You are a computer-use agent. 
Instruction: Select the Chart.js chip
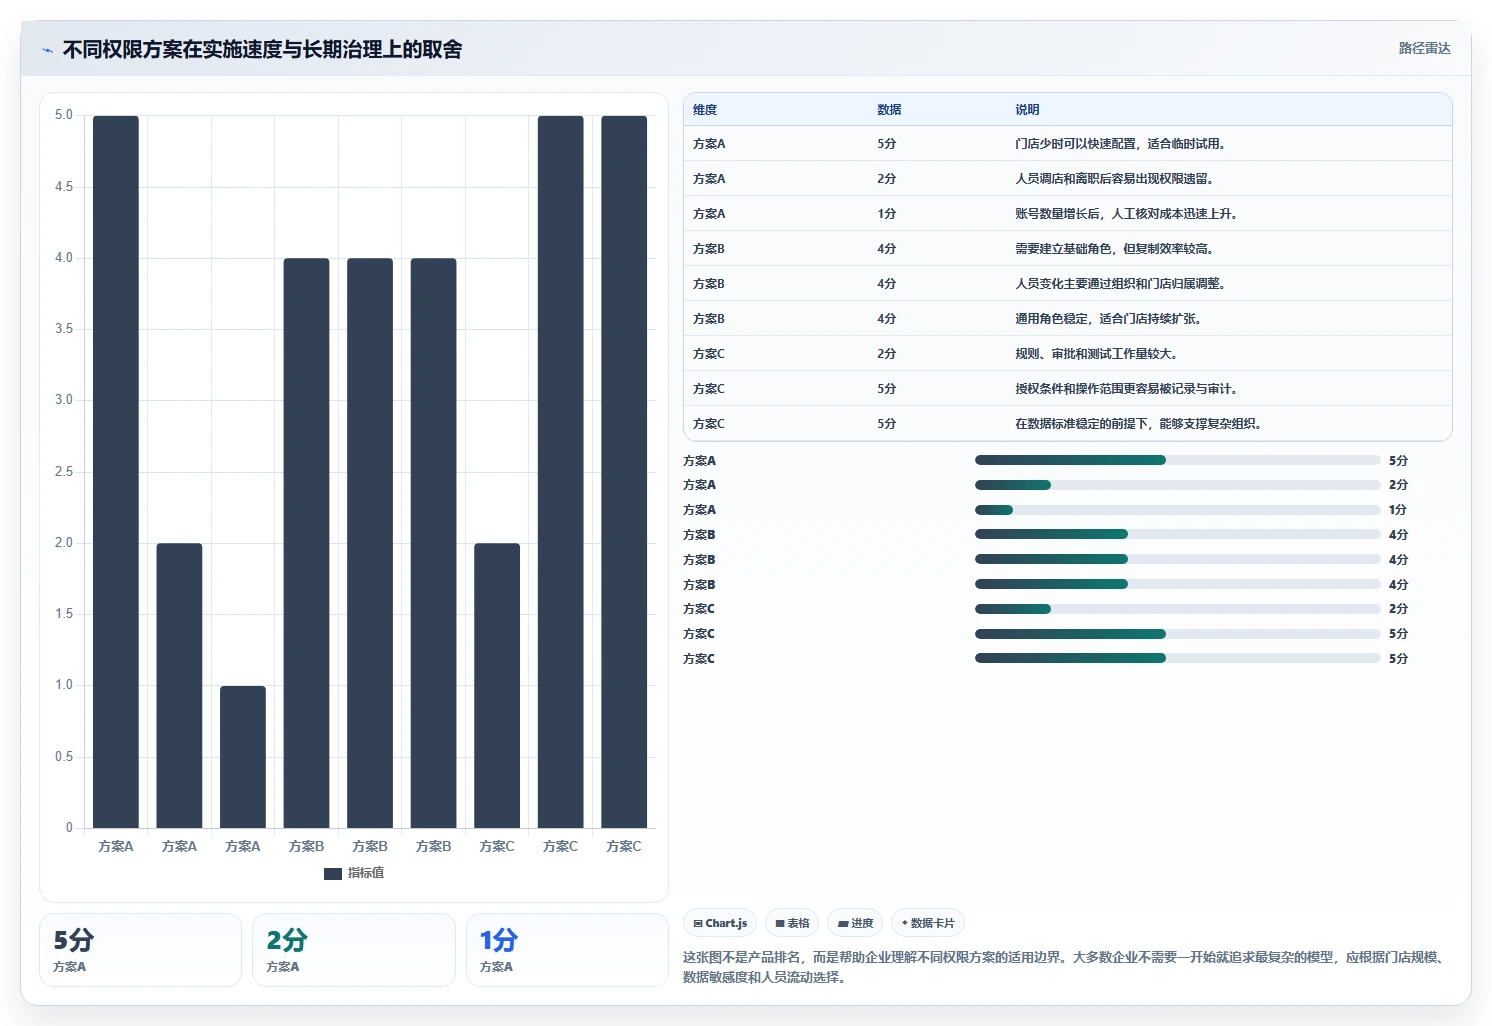(x=720, y=923)
